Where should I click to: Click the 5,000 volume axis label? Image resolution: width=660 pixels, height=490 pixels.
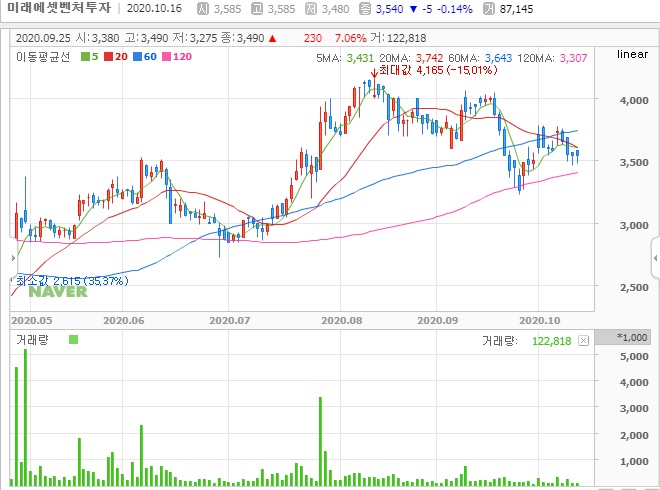pyautogui.click(x=634, y=357)
